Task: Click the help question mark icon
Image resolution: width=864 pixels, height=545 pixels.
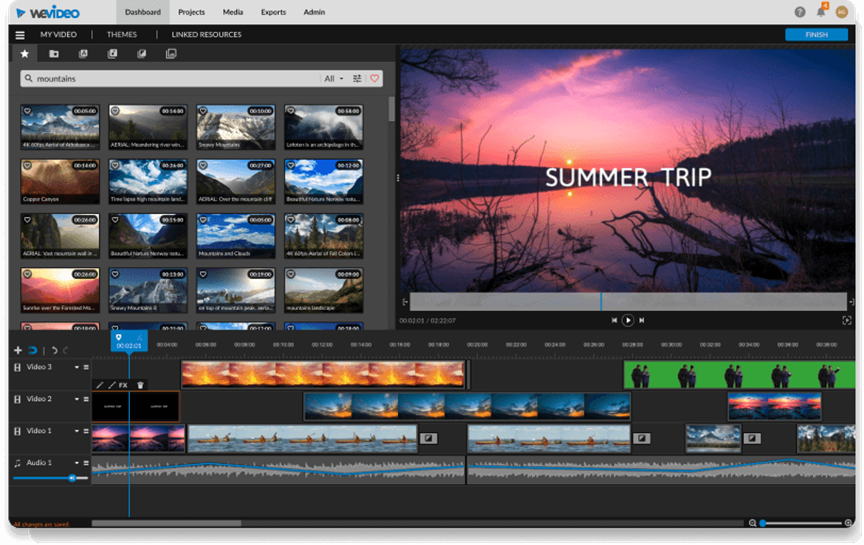Action: 800,12
